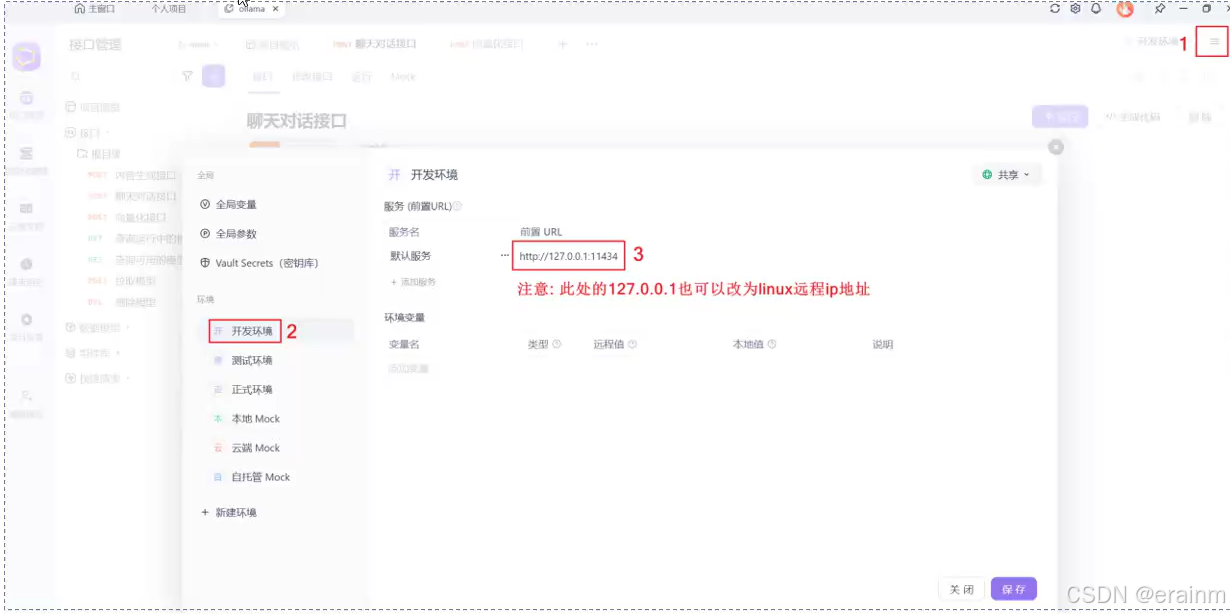
Task: Open the 共享 dropdown
Action: pyautogui.click(x=1007, y=174)
